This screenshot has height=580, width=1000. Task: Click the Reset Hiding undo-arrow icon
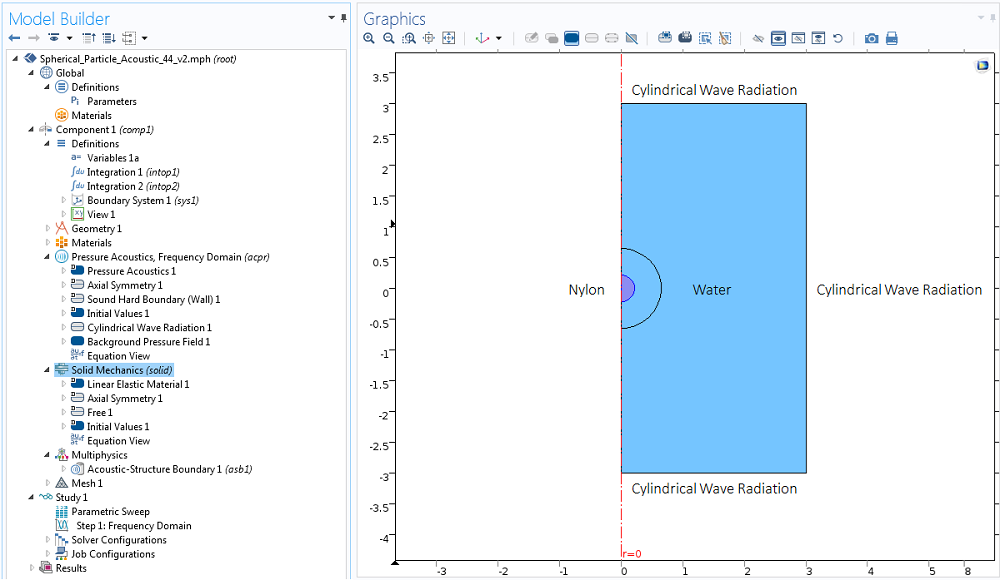click(838, 38)
